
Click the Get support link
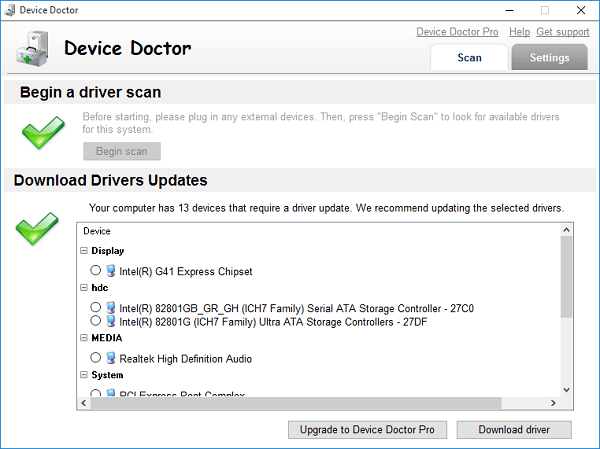562,32
